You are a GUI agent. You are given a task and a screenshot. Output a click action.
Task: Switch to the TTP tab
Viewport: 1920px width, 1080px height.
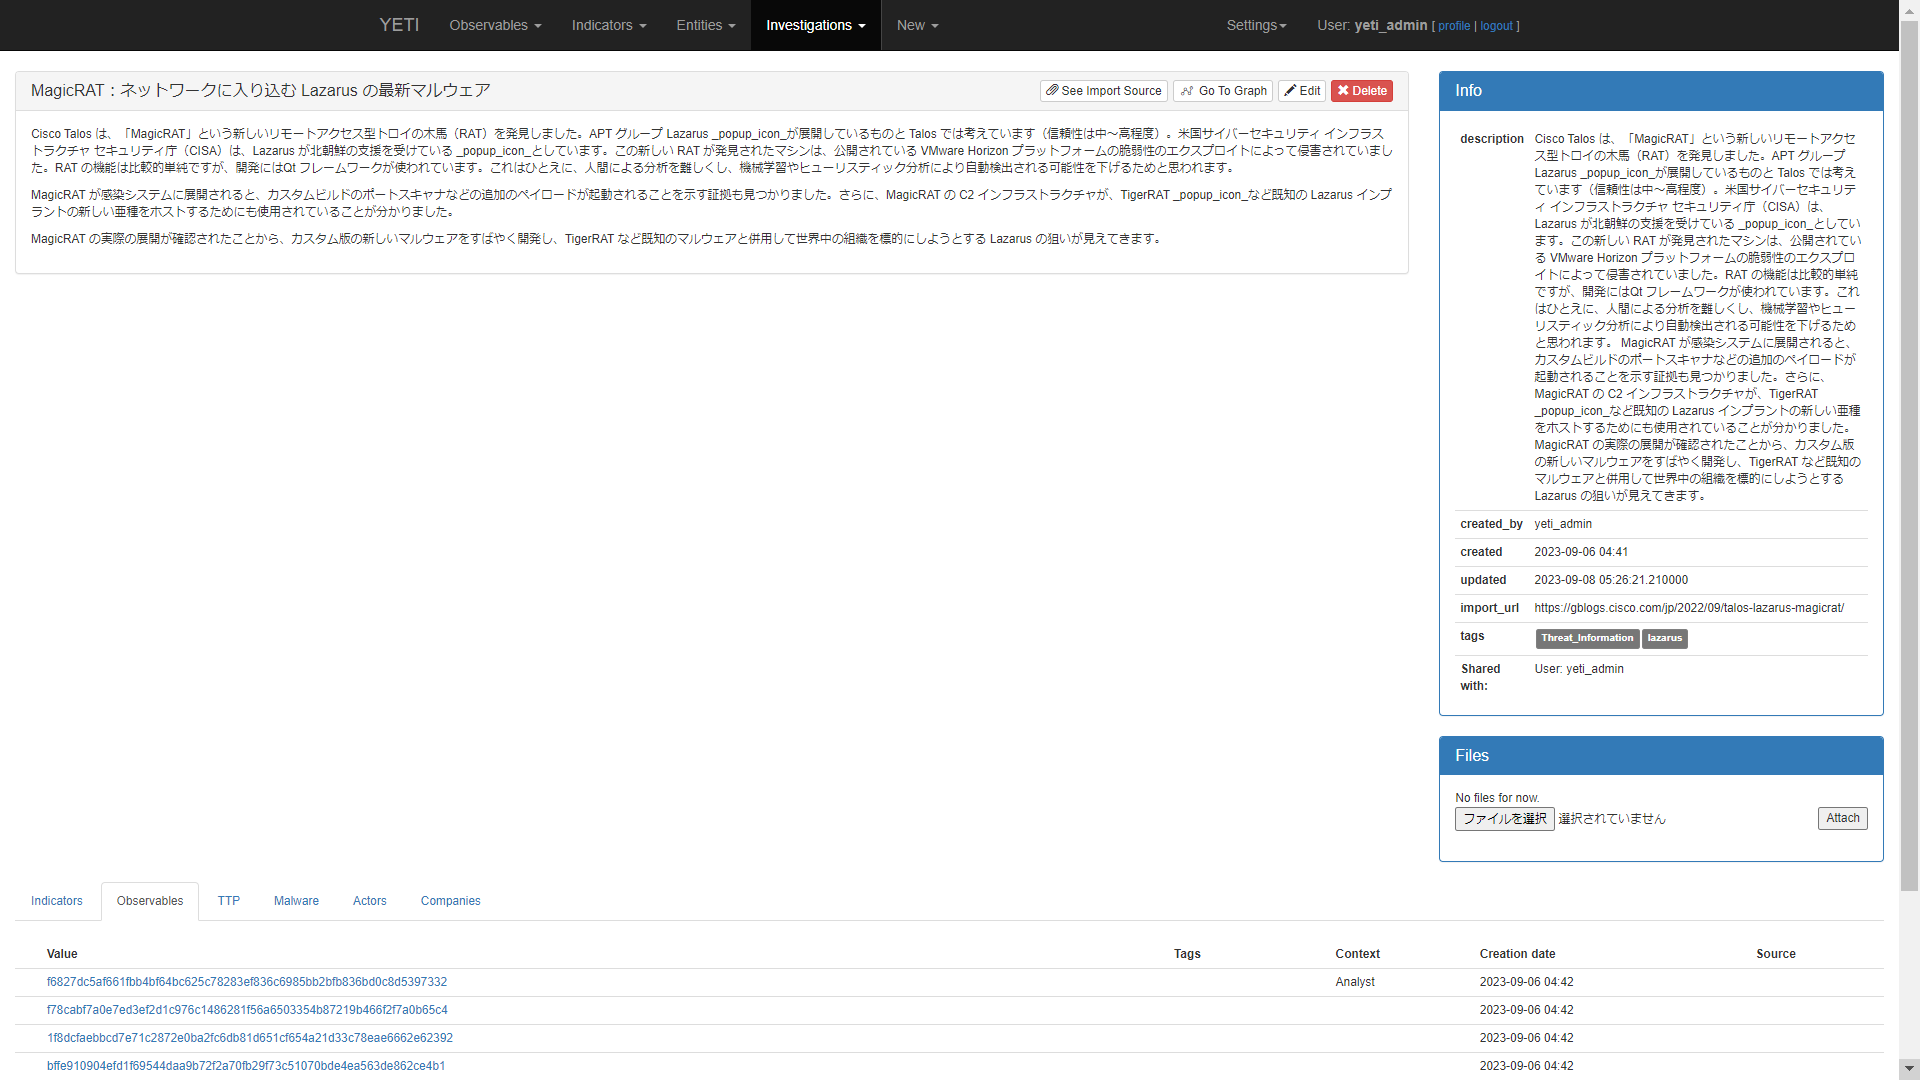click(229, 901)
